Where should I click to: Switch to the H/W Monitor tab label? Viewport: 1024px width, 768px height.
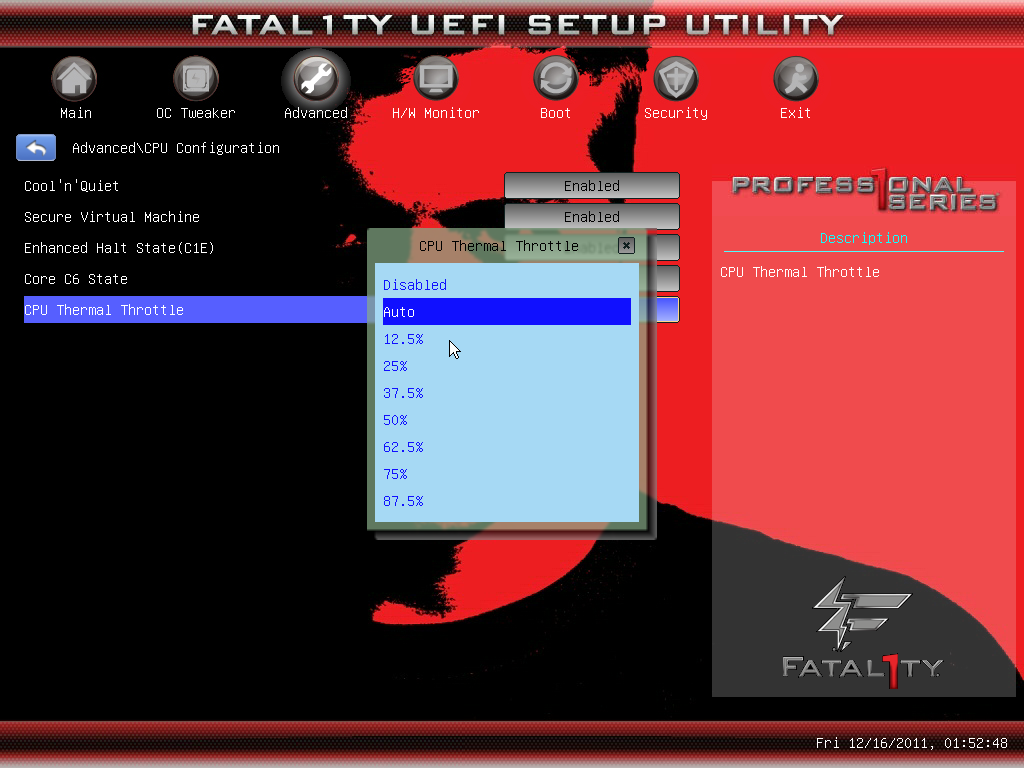pos(436,113)
